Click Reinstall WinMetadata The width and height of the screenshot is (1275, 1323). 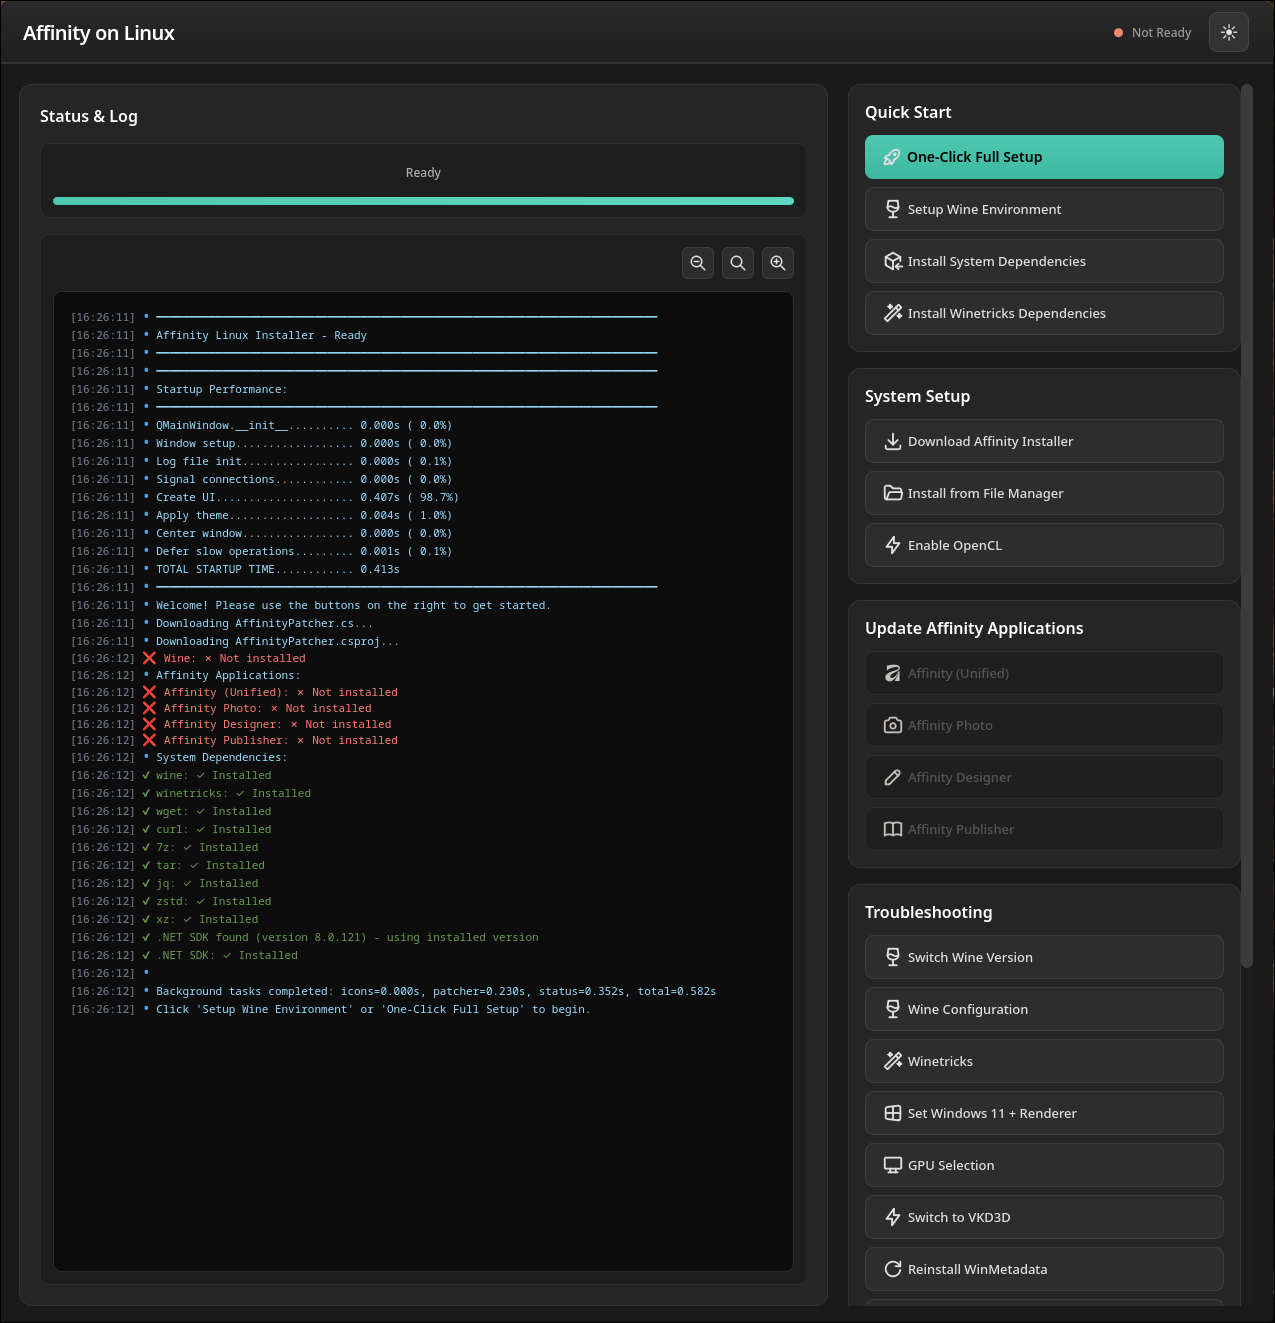coord(1043,1269)
